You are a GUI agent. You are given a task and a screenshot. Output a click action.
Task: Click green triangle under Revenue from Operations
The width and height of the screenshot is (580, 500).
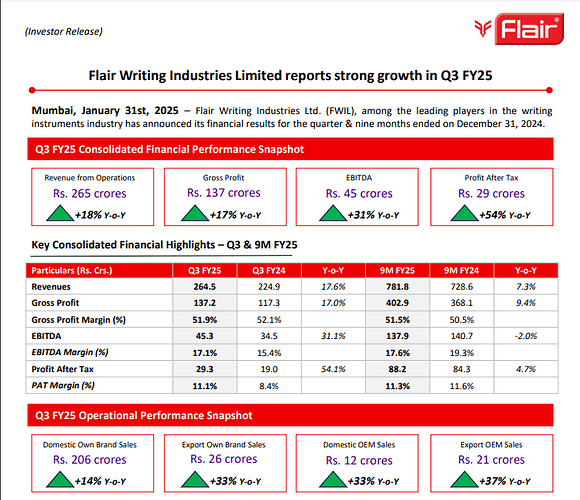pyautogui.click(x=60, y=213)
